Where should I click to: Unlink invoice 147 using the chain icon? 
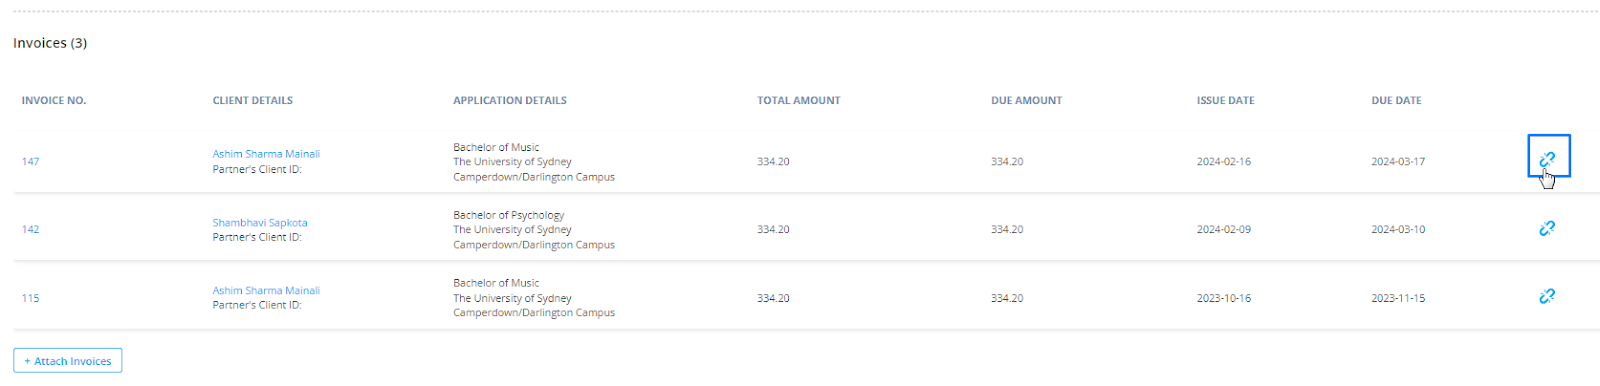click(1547, 158)
